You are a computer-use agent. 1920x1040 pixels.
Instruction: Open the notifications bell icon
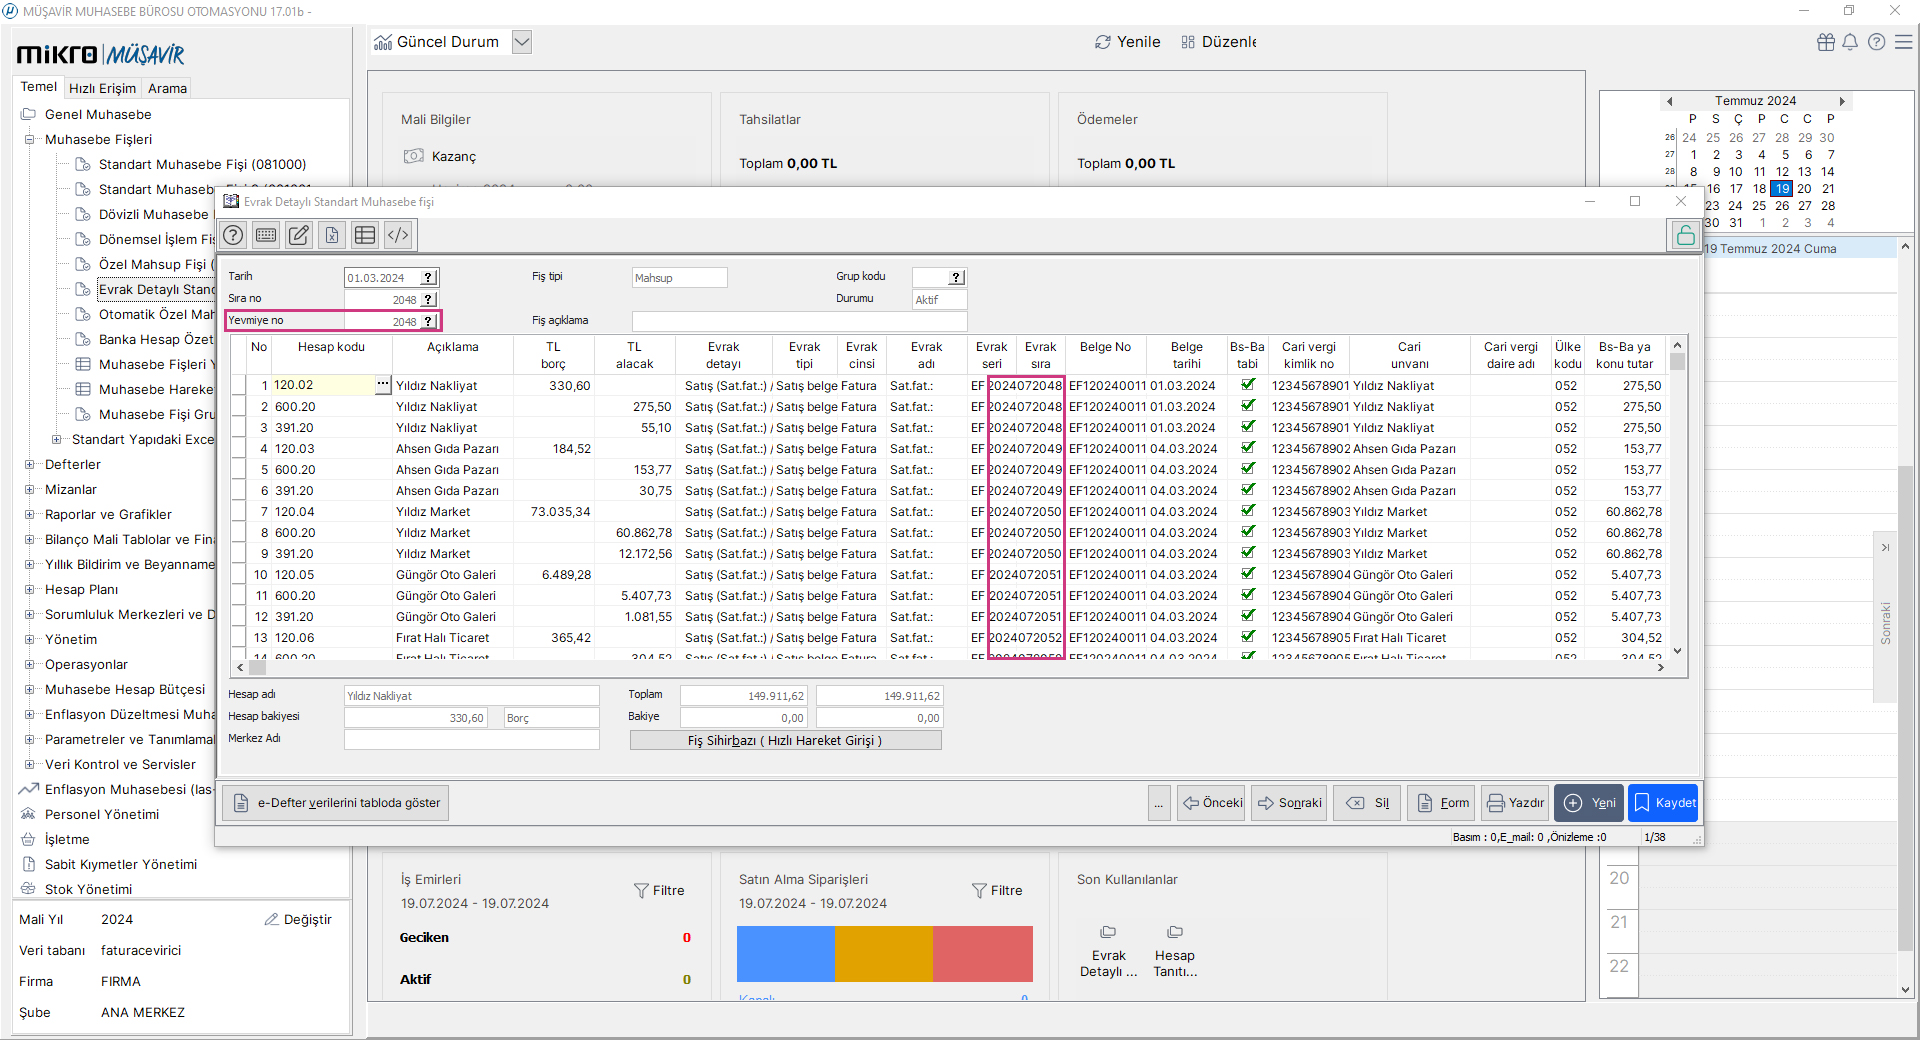pyautogui.click(x=1850, y=42)
